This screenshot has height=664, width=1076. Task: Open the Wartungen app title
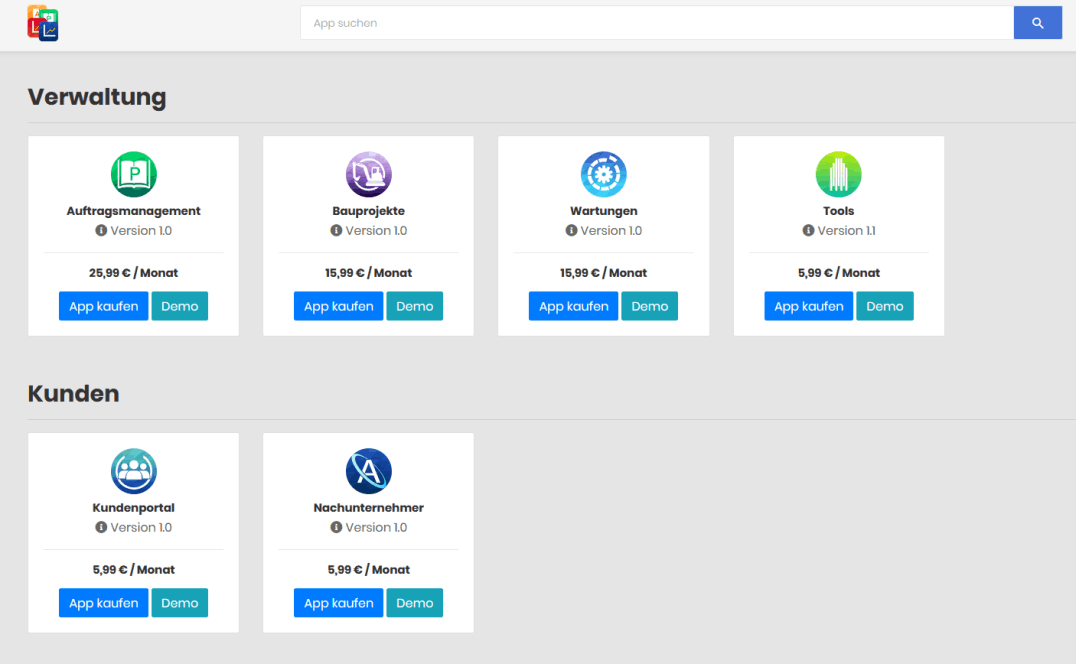click(603, 211)
